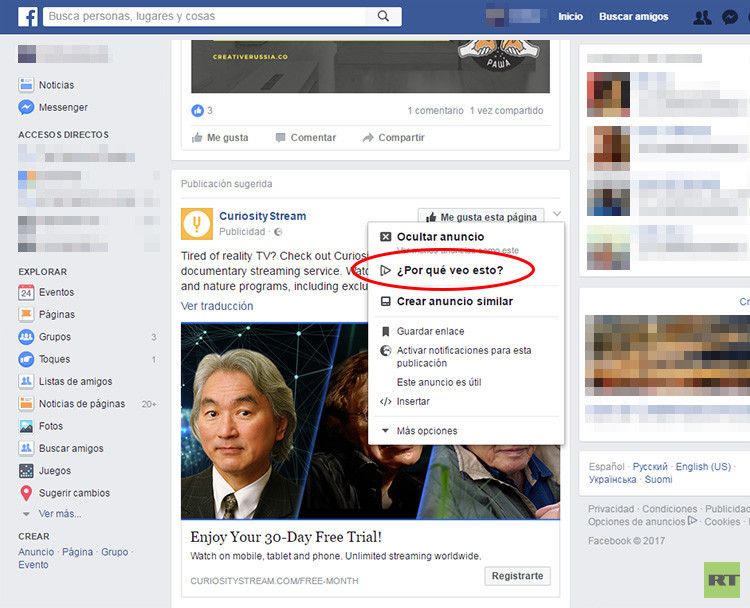
Task: Click the friend requests icon in top bar
Action: point(702,17)
